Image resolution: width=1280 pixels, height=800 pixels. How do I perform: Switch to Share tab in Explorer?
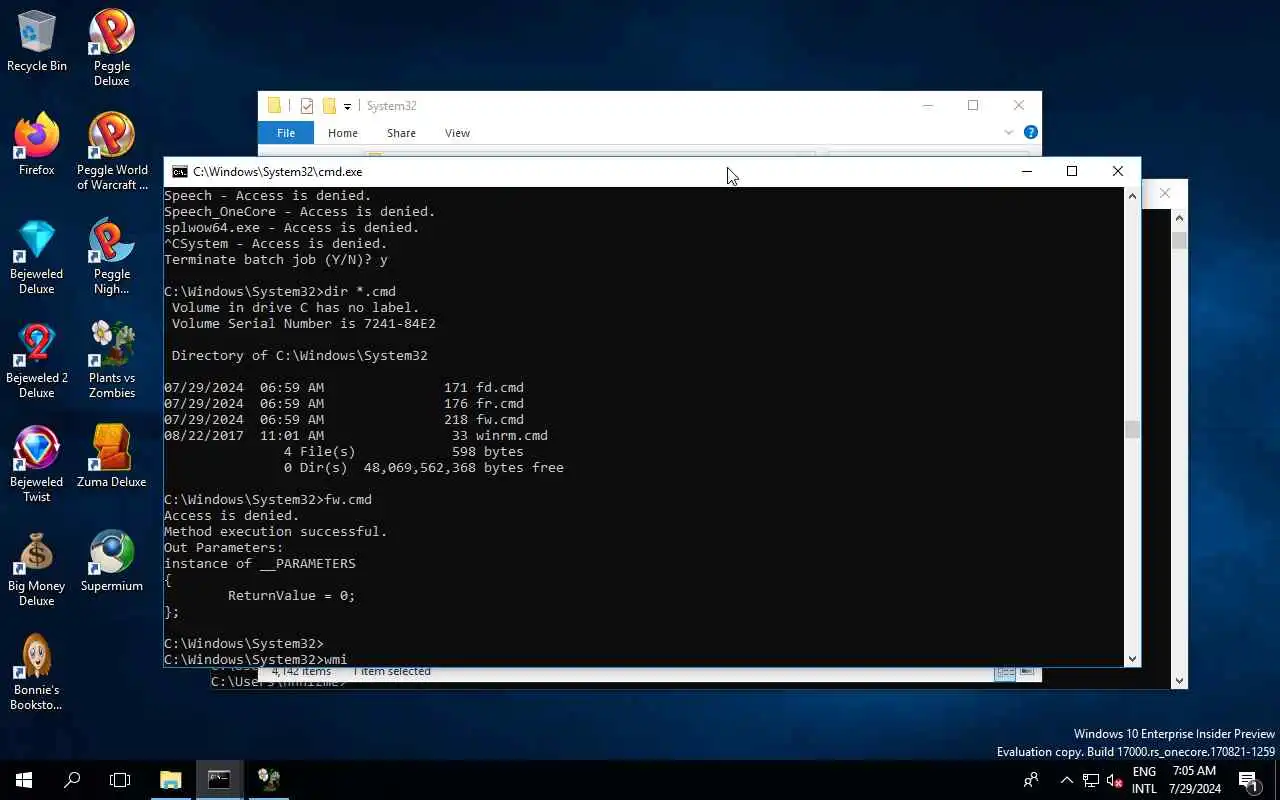(401, 133)
